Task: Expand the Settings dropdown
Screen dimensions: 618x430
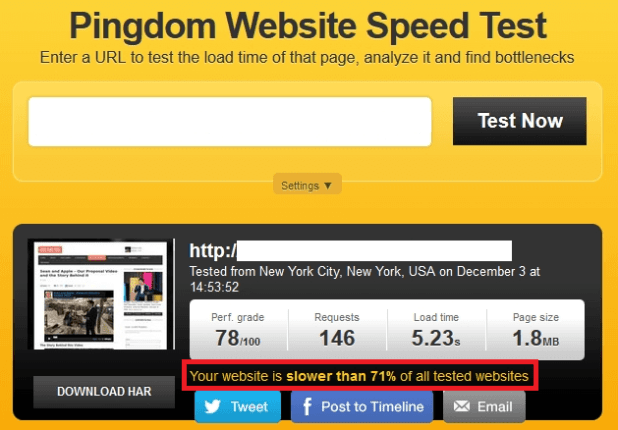Action: coord(307,185)
